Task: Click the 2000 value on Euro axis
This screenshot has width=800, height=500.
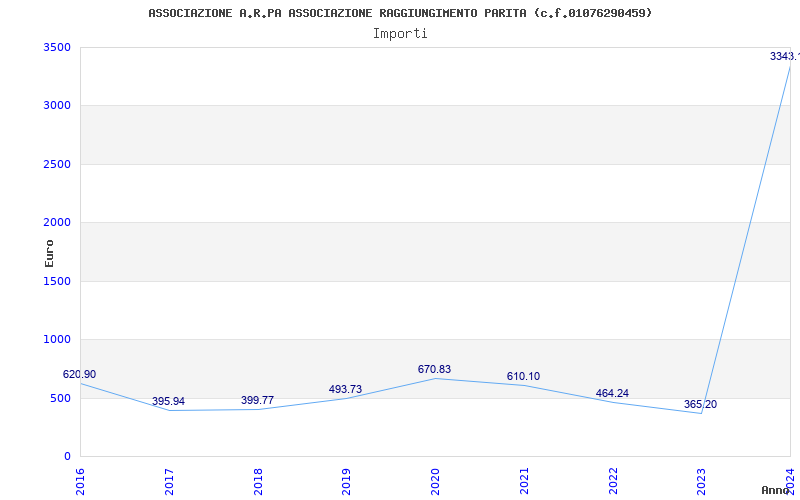Action: coord(57,222)
